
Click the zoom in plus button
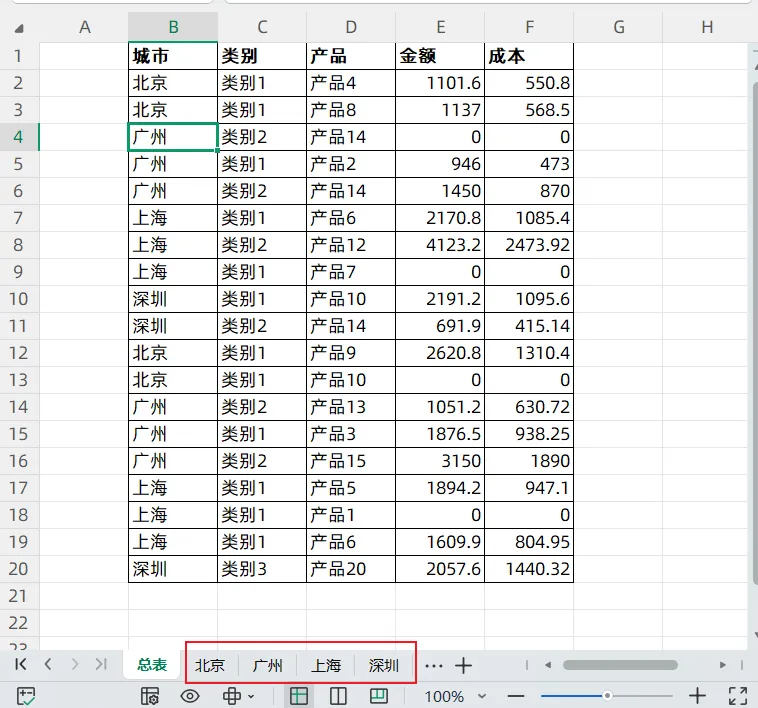coord(697,696)
